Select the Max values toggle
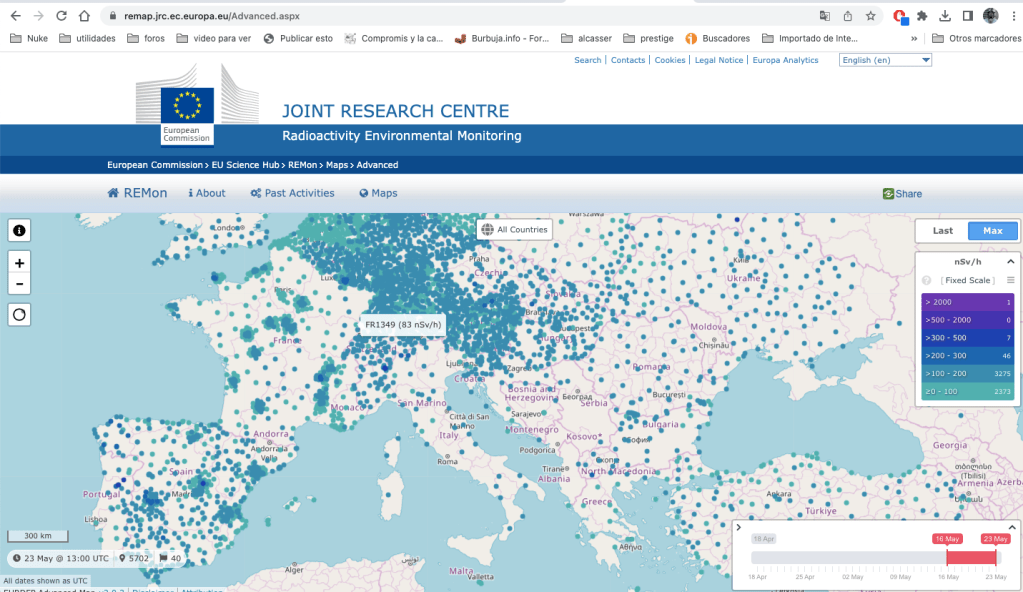This screenshot has width=1023, height=592. [992, 231]
